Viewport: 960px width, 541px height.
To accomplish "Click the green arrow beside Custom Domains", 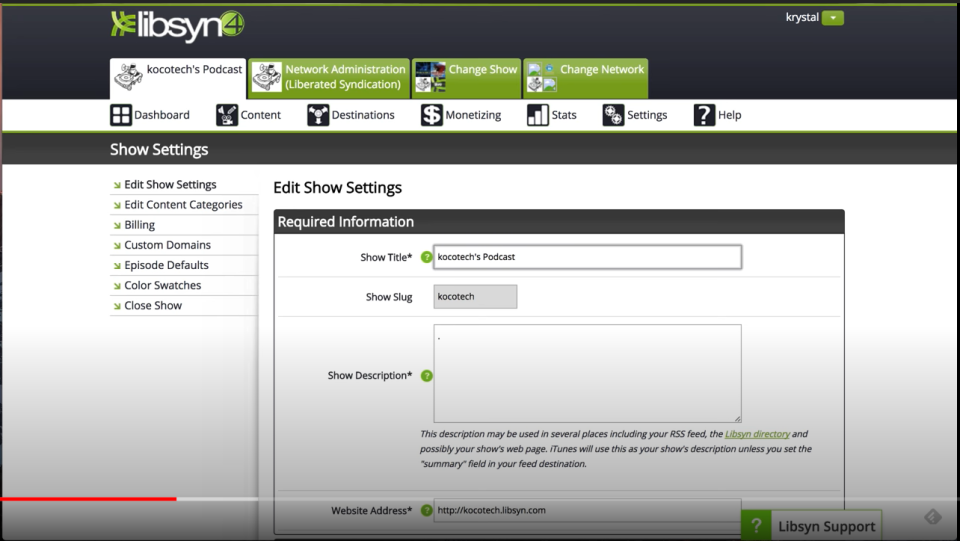I will click(x=117, y=246).
